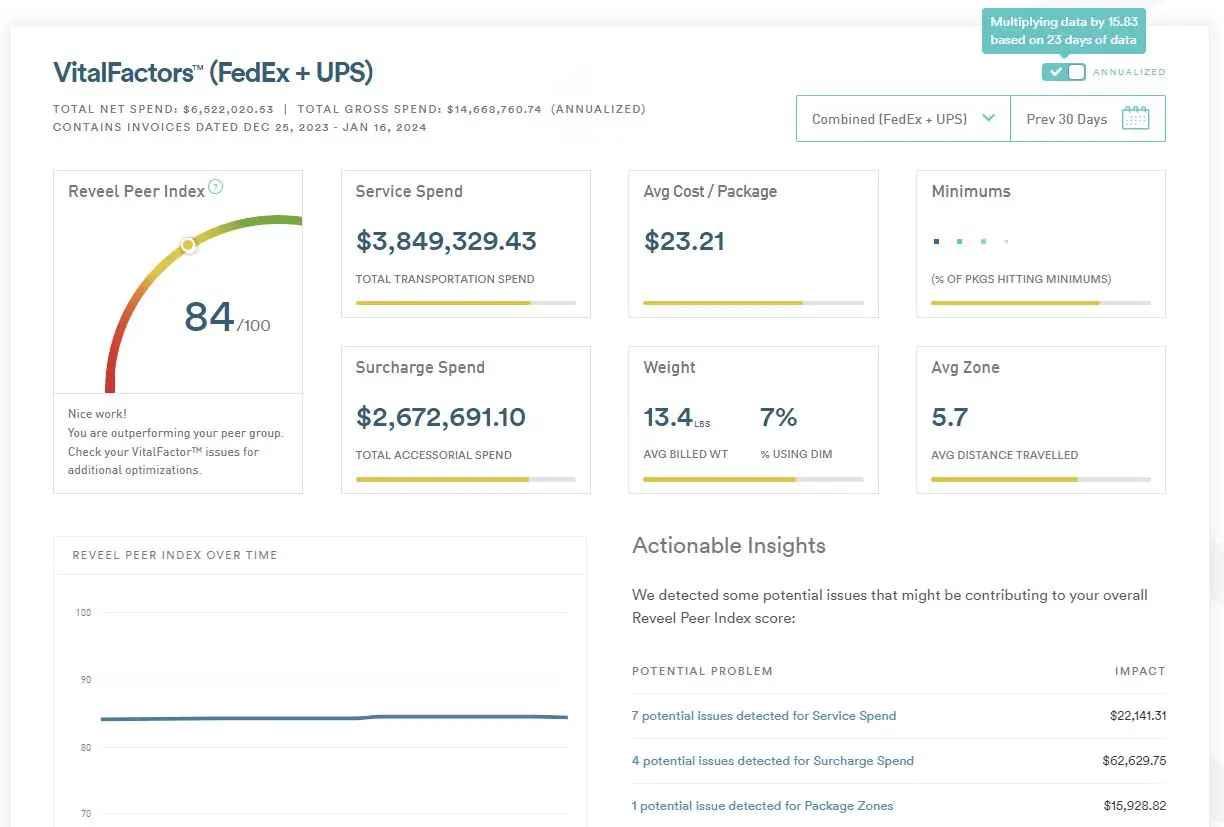
Task: Click the 100 axis label on chart
Action: click(83, 612)
